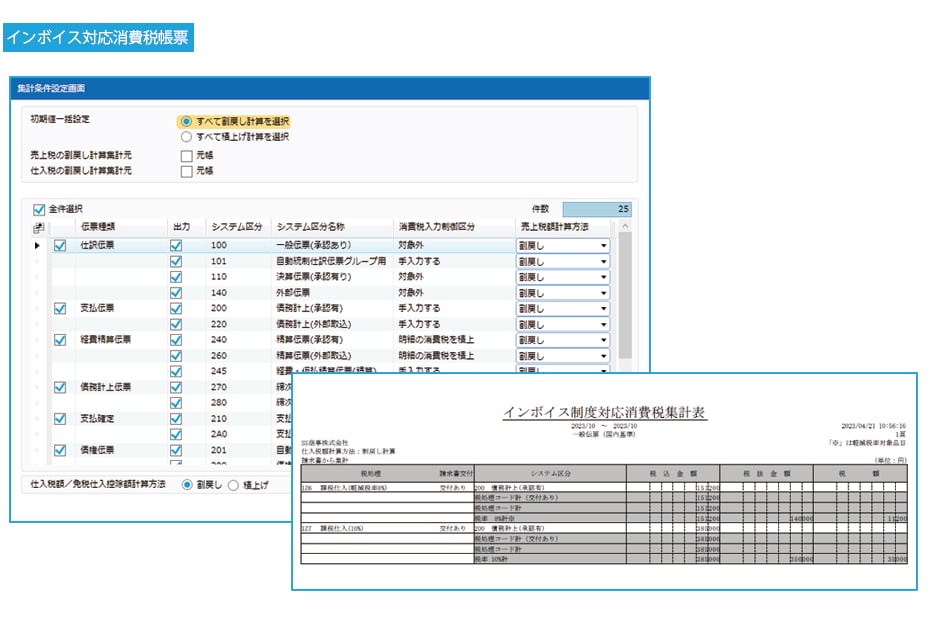Uncheck the 経費精算伝票 row checkbox
This screenshot has height=630, width=930.
click(x=60, y=340)
